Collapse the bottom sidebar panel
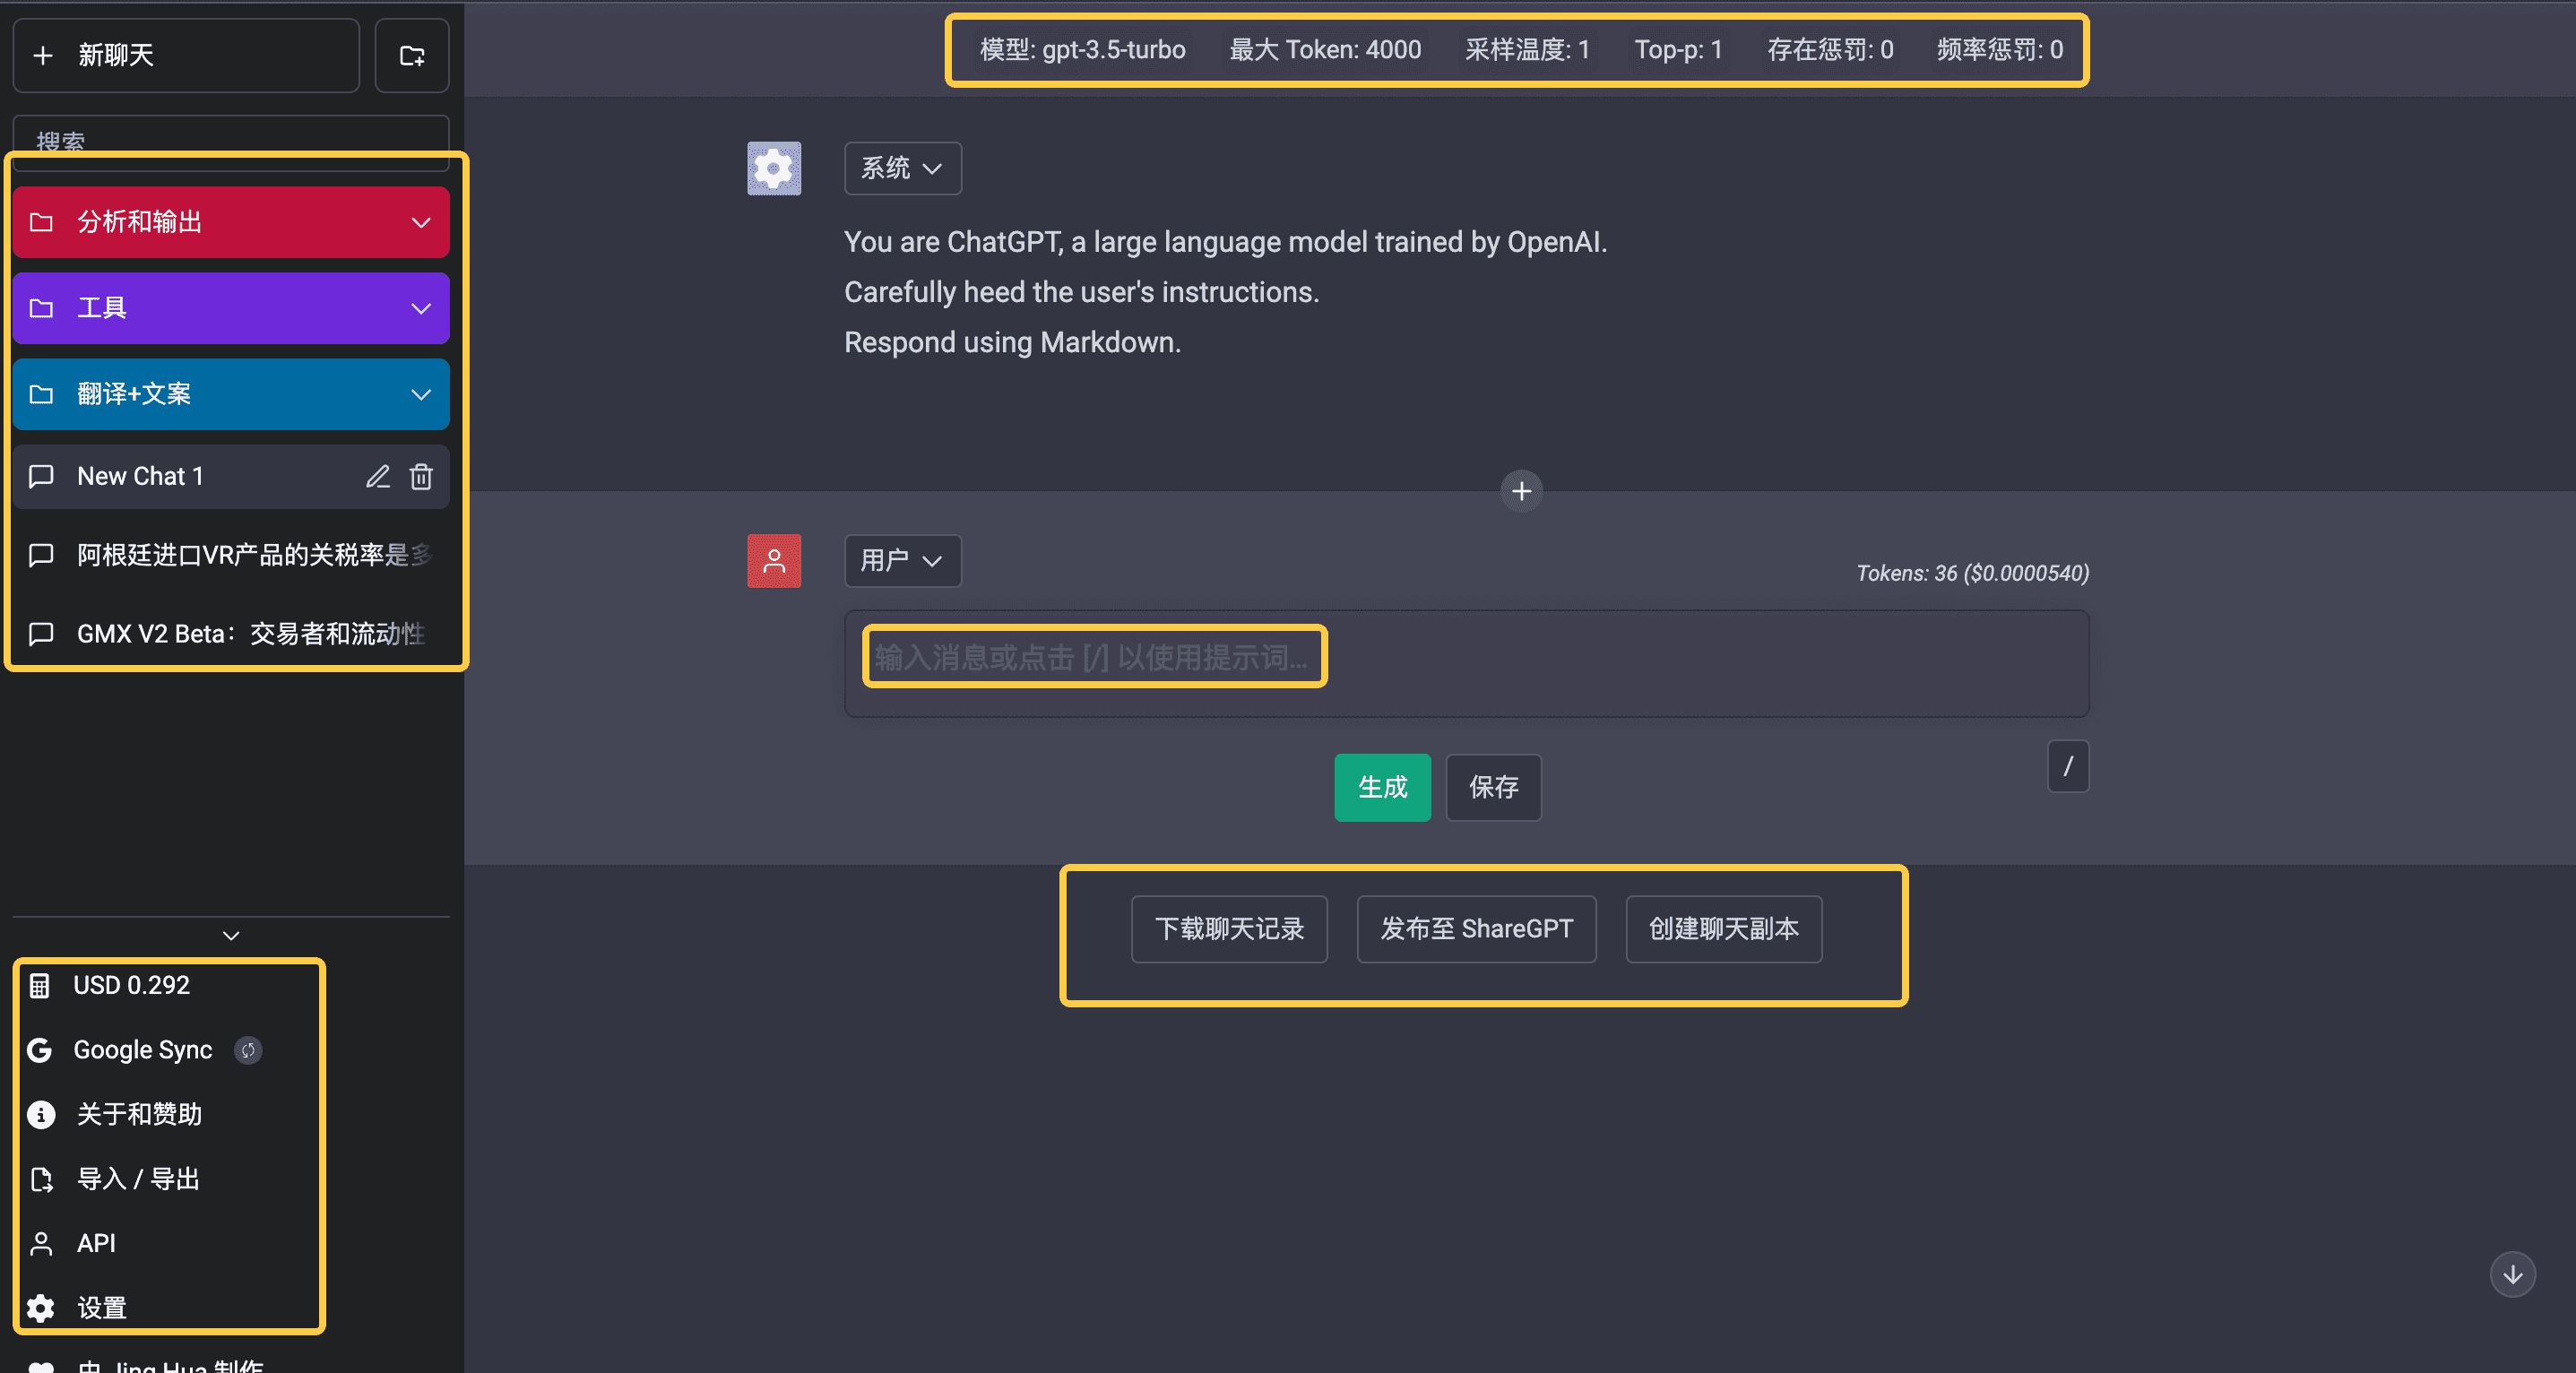The width and height of the screenshot is (2576, 1373). click(232, 937)
